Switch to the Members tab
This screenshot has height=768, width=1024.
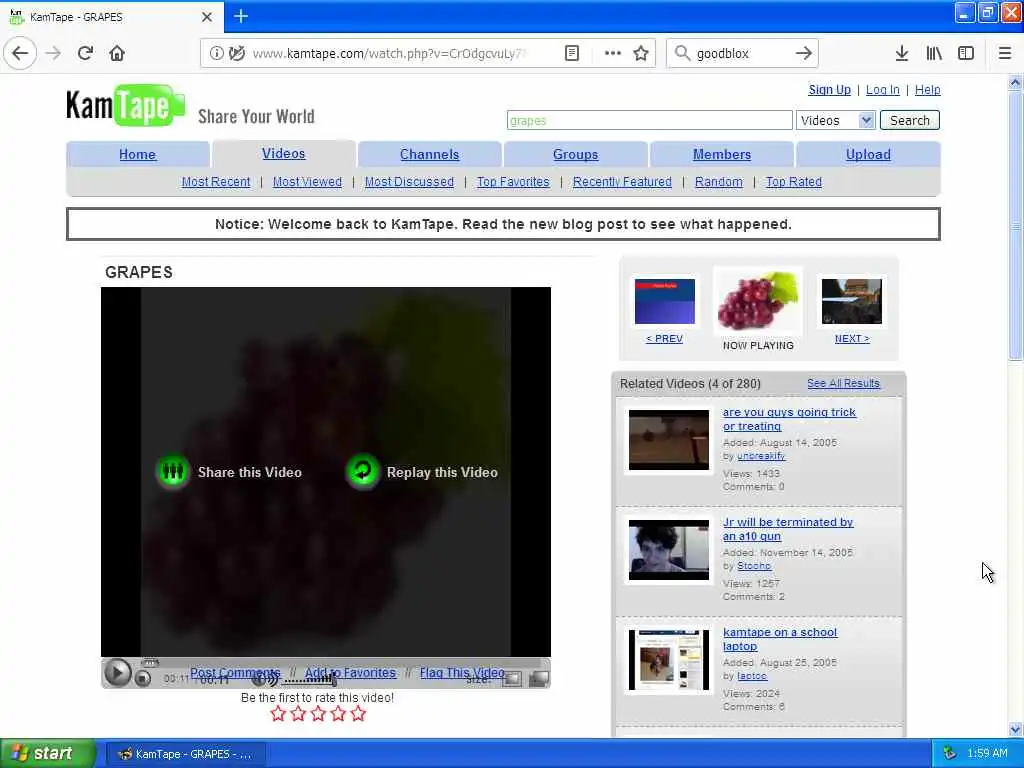pyautogui.click(x=722, y=155)
